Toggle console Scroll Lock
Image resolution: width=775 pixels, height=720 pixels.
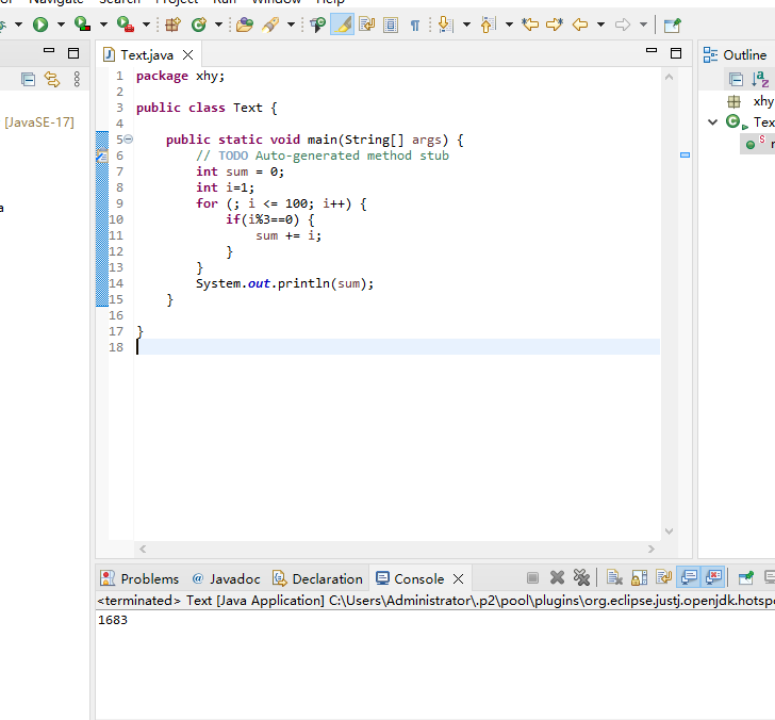(x=639, y=578)
